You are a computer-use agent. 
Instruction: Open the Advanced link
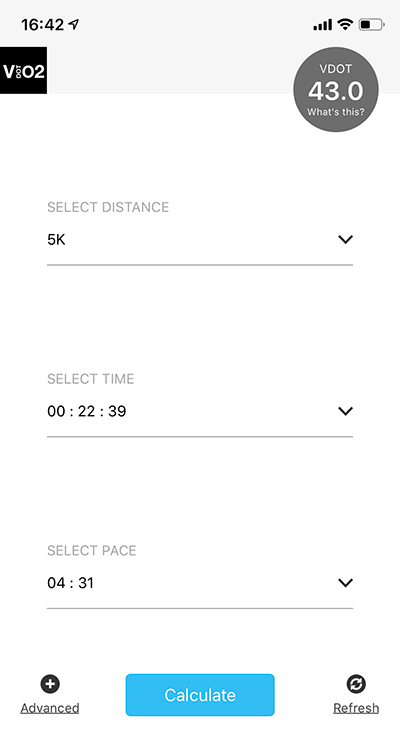[50, 708]
